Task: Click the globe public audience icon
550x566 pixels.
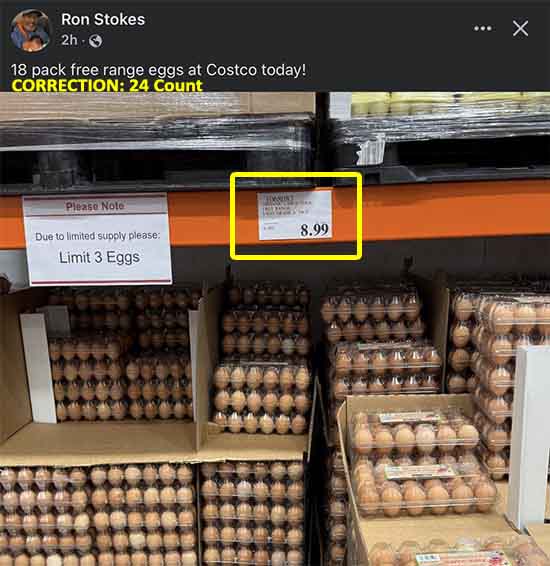Action: coord(95,41)
